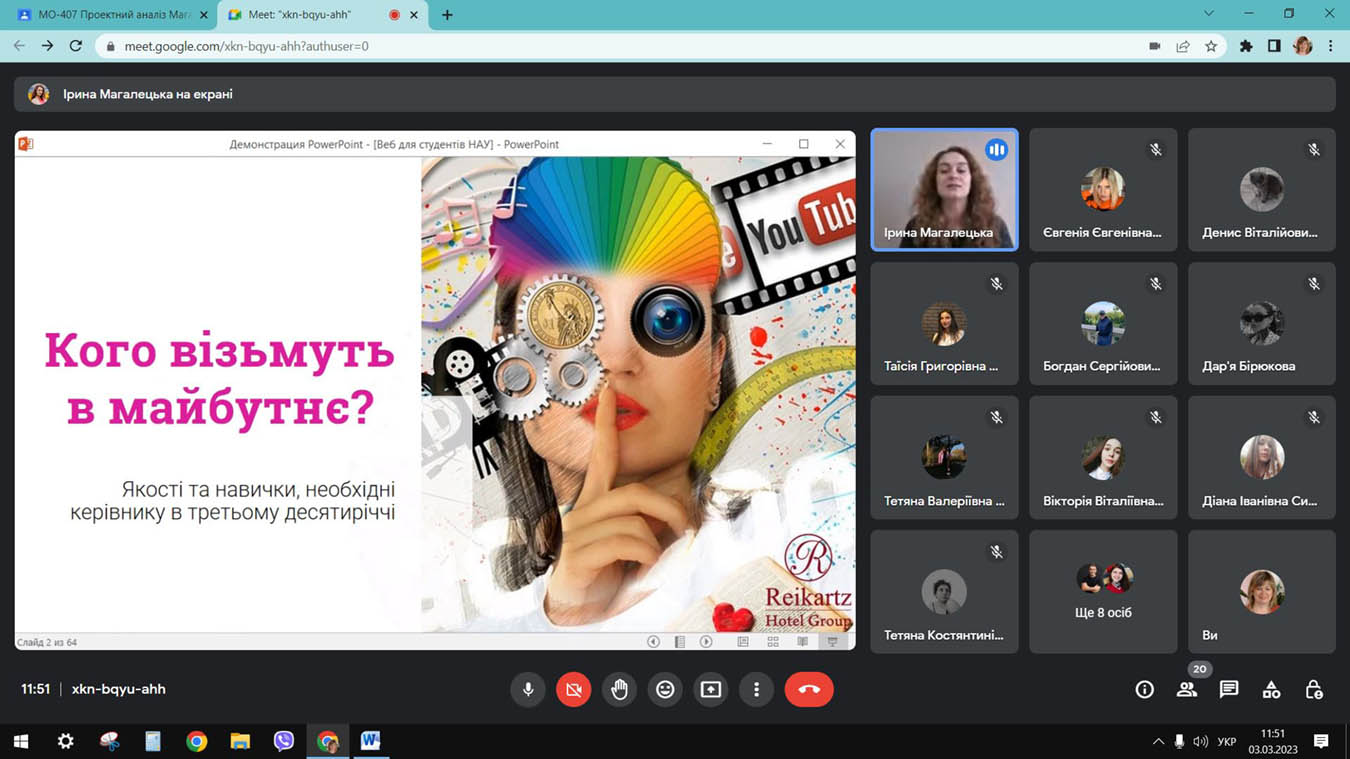Turn on the camera with red video button

(573, 689)
